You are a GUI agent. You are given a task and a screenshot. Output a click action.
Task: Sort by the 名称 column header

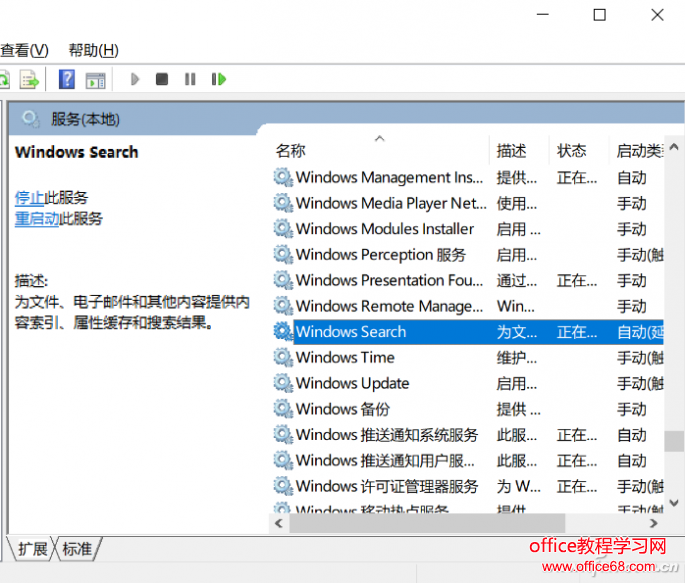coord(291,151)
